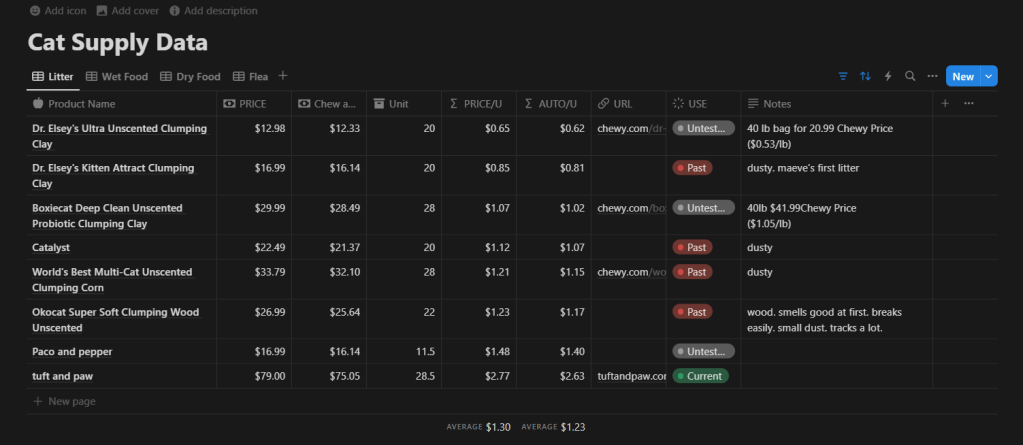Switch to the Dry Food tab
1023x445 pixels.
click(x=190, y=76)
